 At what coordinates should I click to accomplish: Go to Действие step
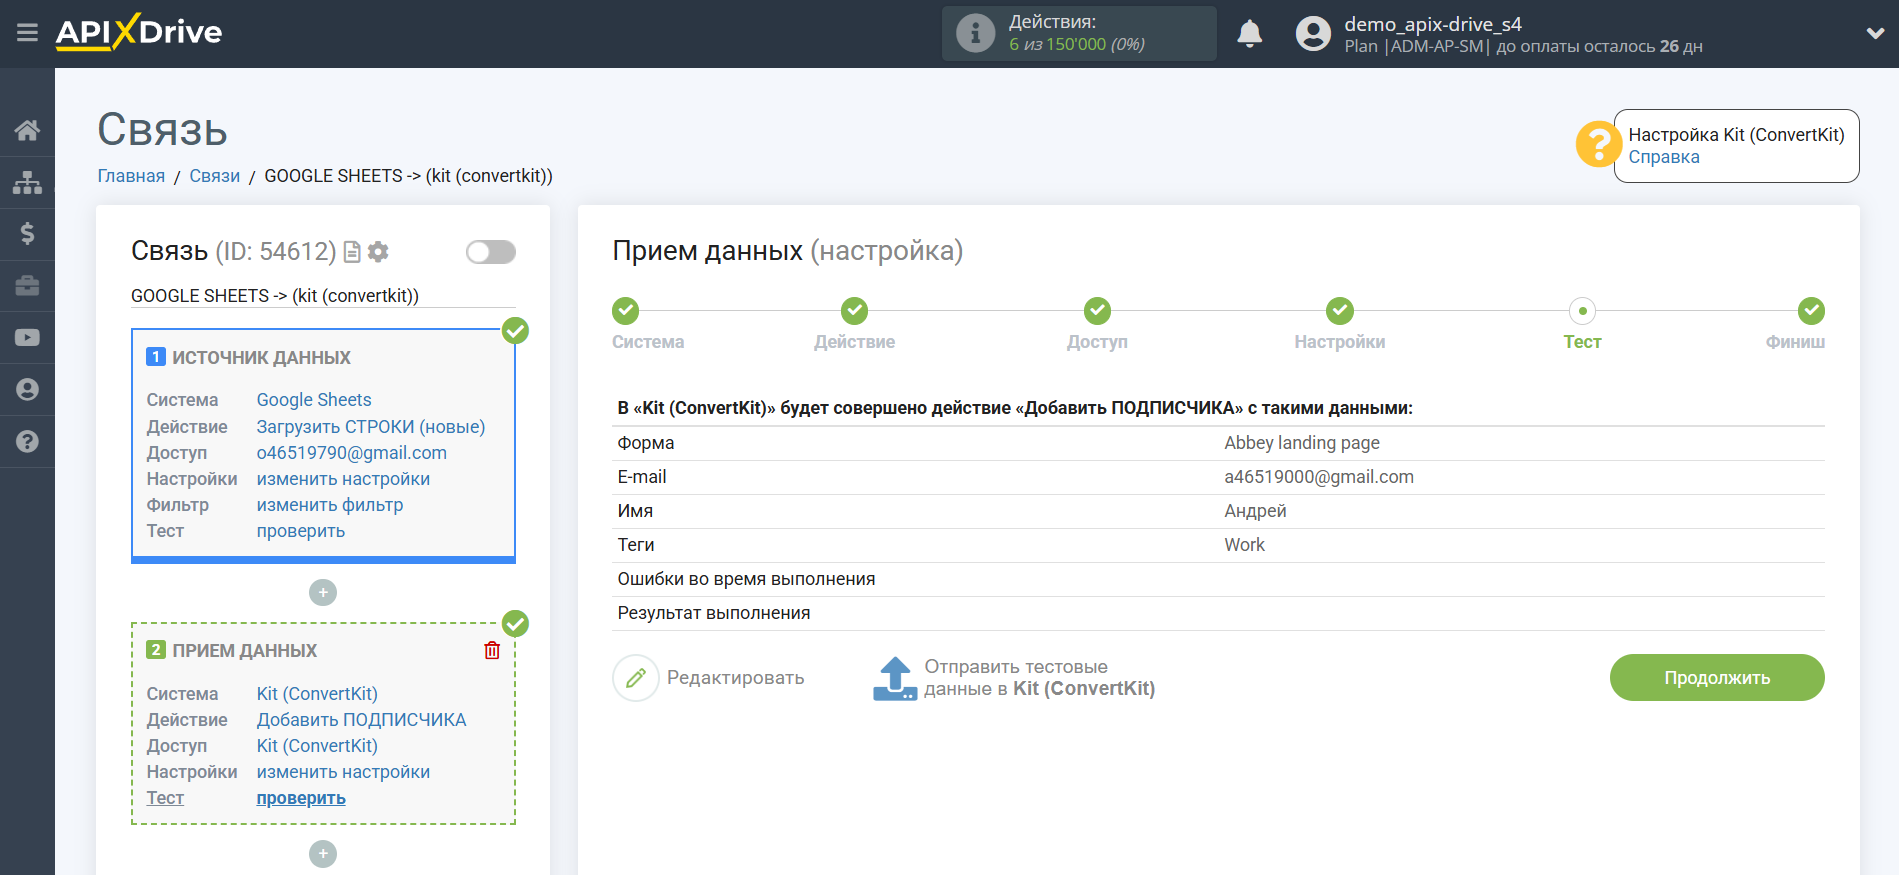coord(854,311)
